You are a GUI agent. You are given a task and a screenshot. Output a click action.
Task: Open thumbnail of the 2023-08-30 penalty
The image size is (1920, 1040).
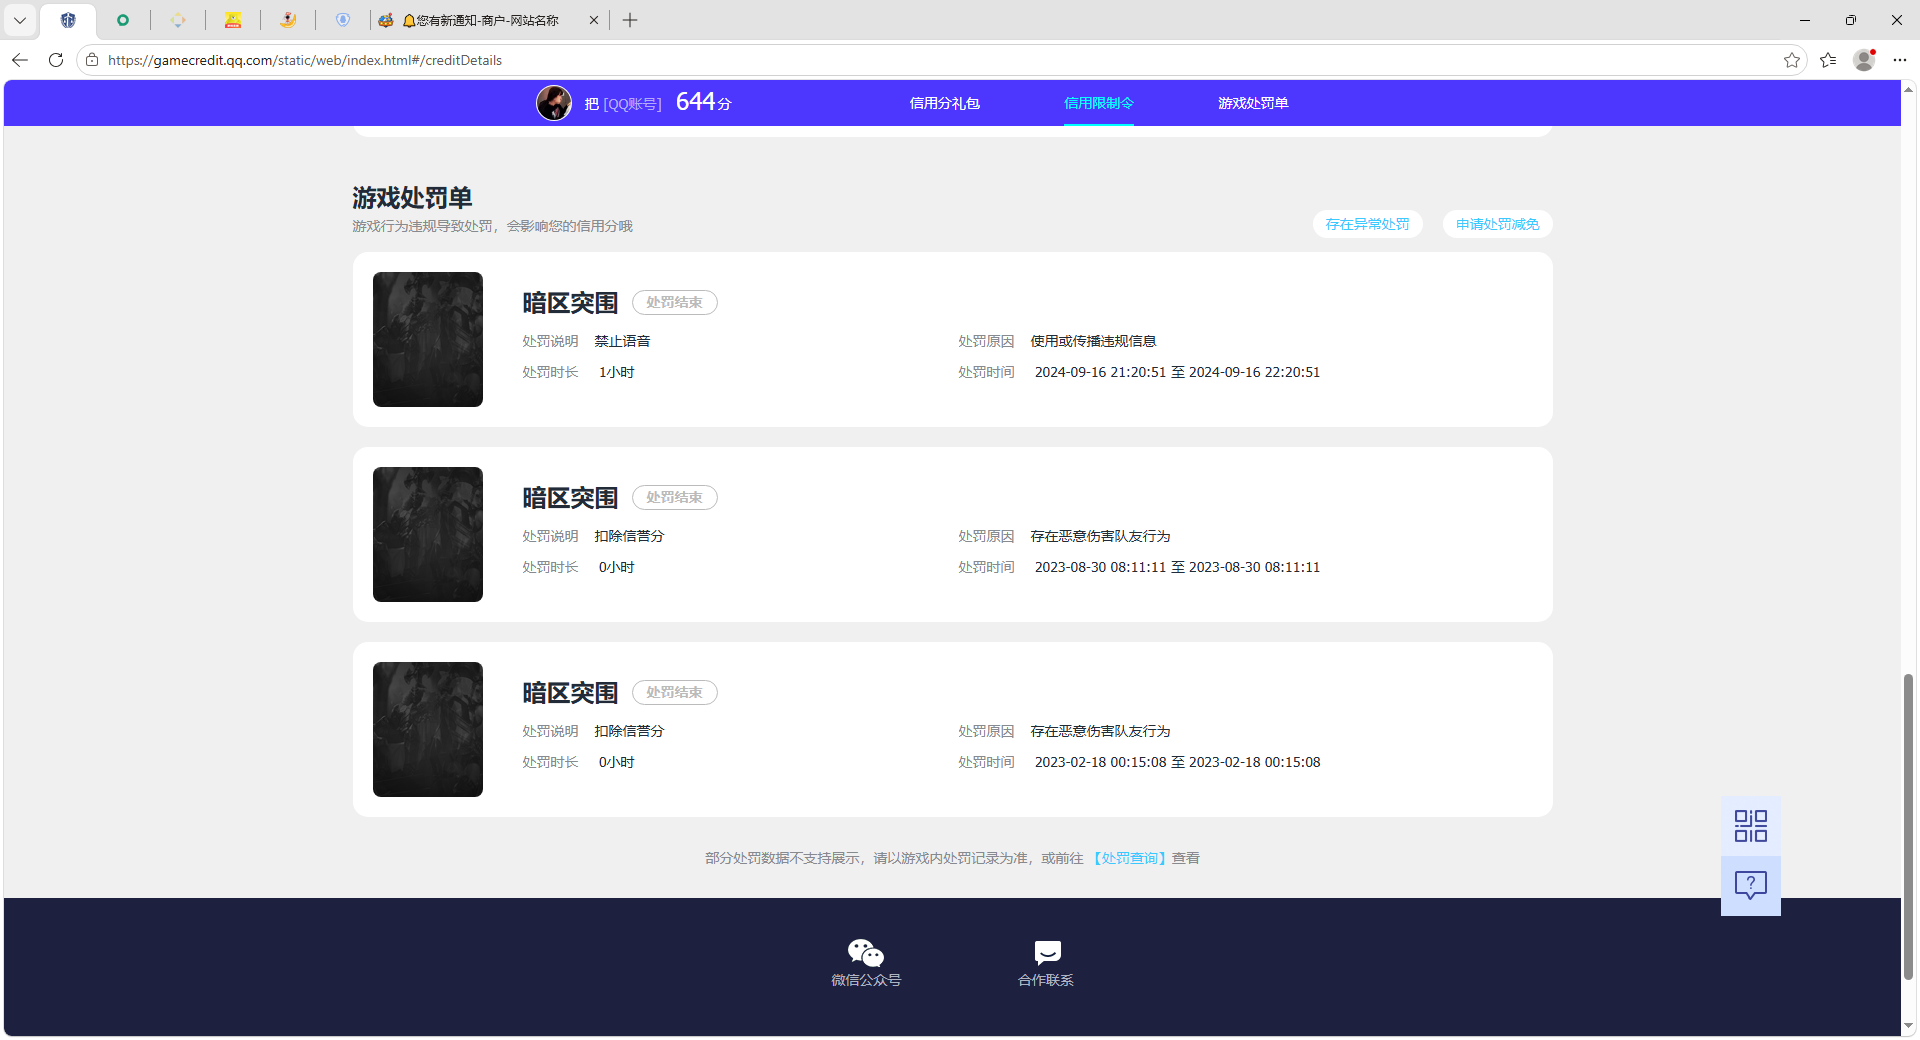428,534
